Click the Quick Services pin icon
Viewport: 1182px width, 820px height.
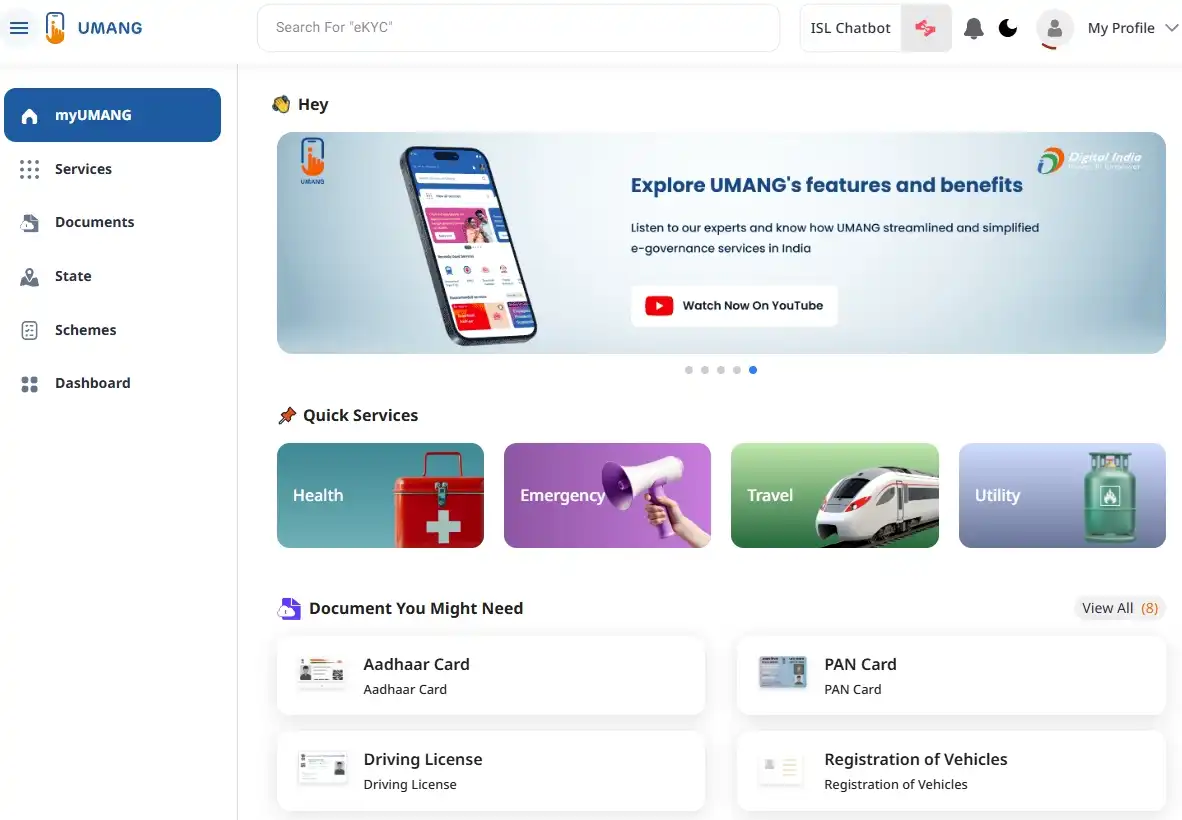click(x=287, y=415)
